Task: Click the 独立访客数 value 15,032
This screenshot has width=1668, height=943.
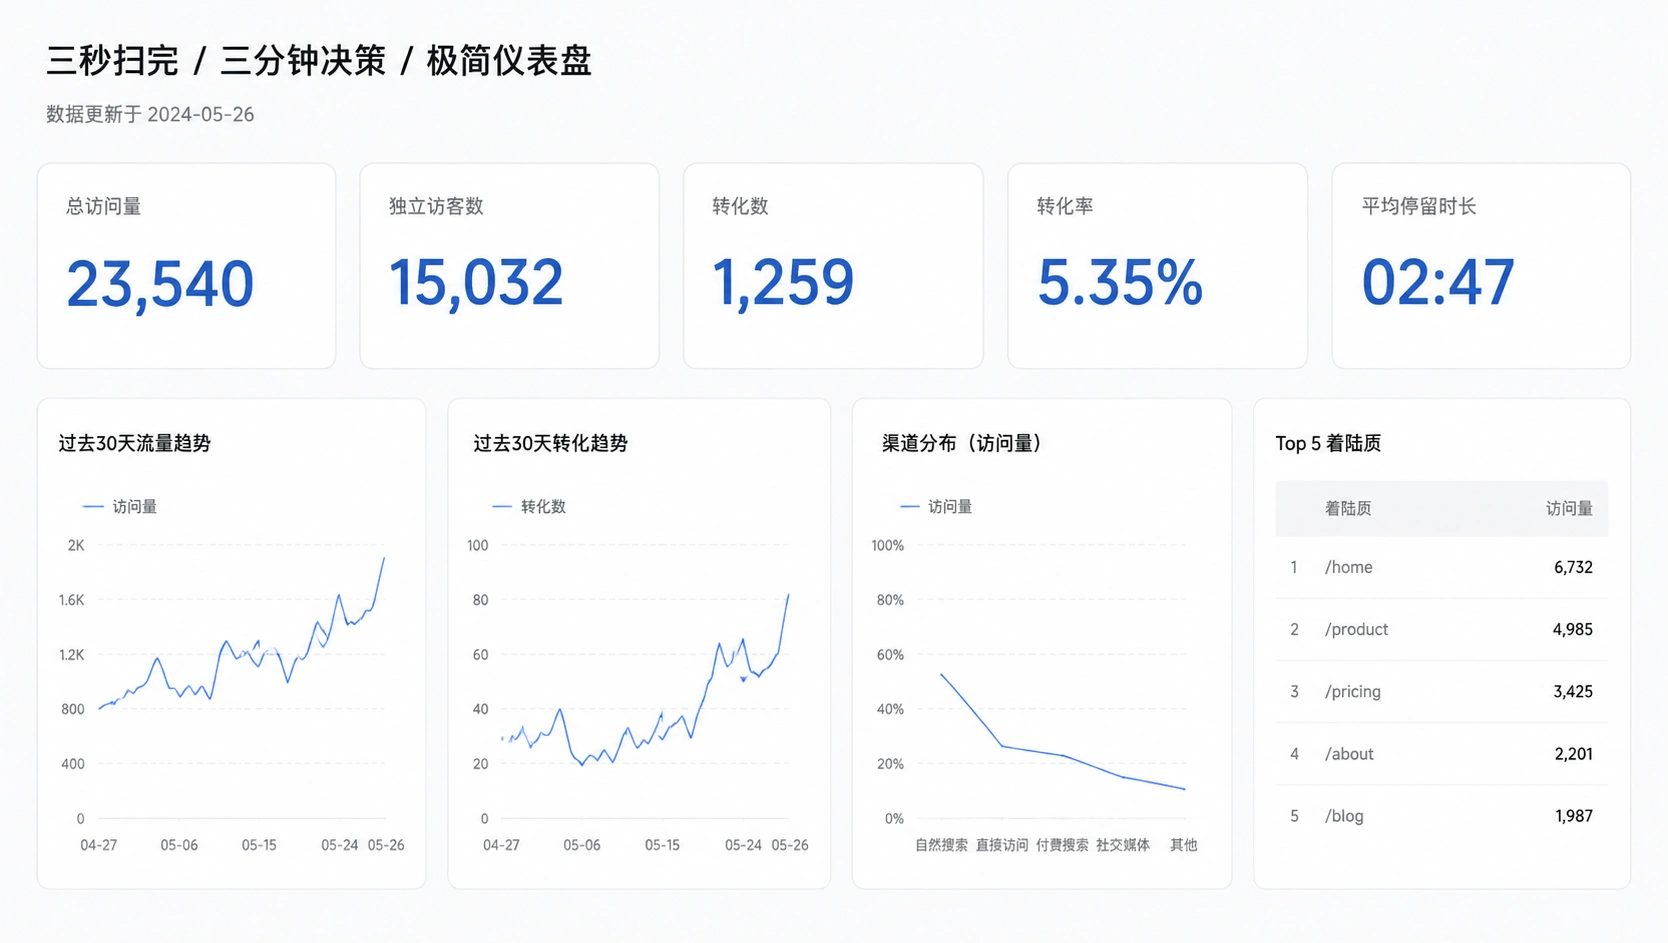Action: coord(476,283)
